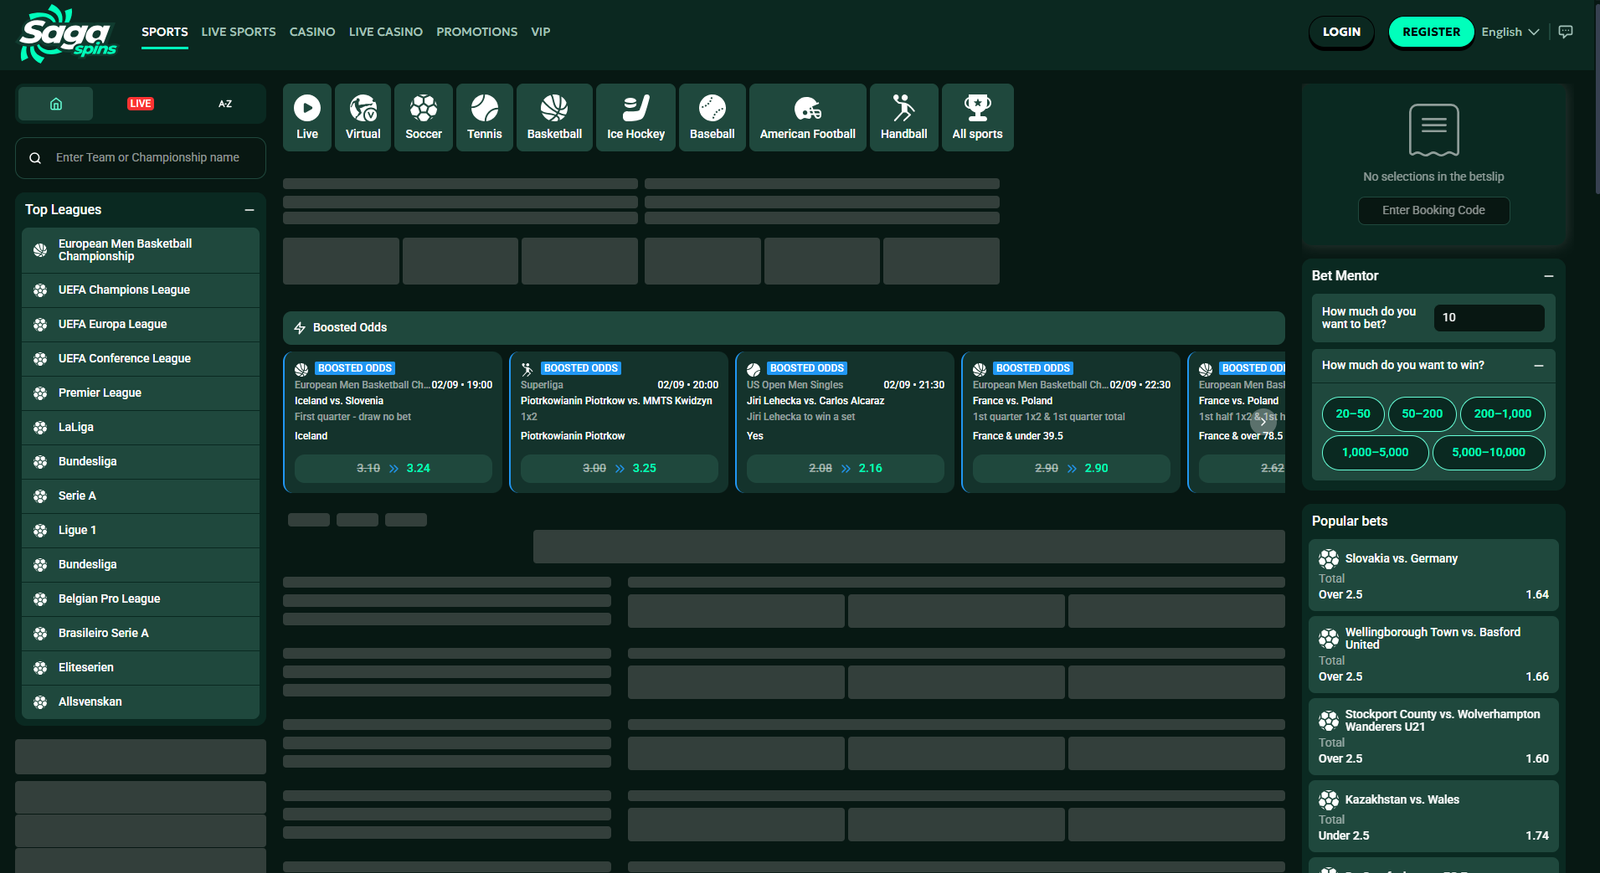Open the PROMOTIONS menu item

[x=477, y=32]
